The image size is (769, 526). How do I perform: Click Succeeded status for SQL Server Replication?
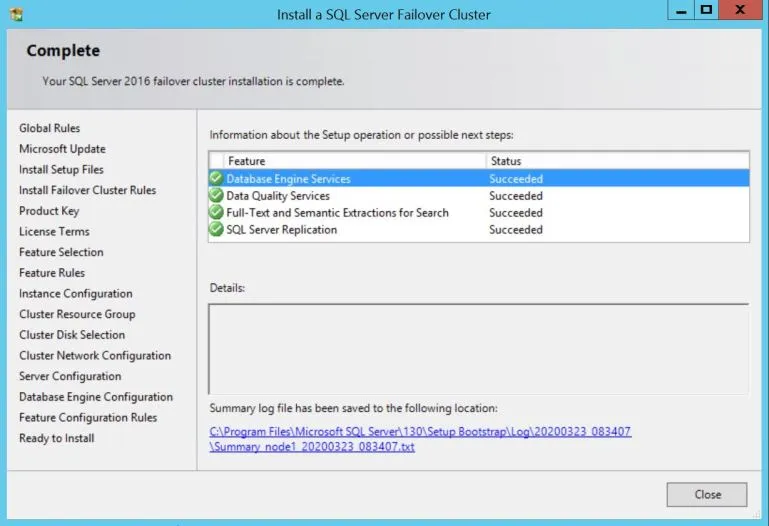click(x=516, y=229)
